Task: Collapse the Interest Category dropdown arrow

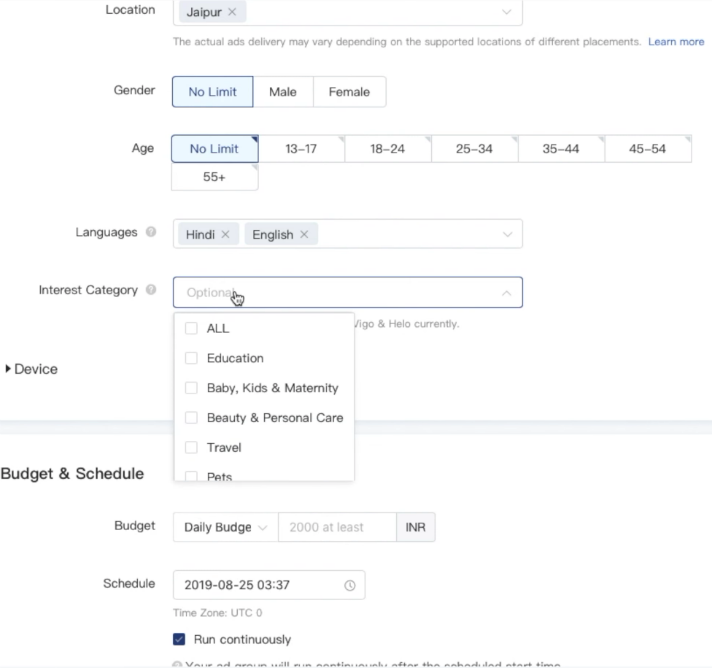Action: click(506, 292)
